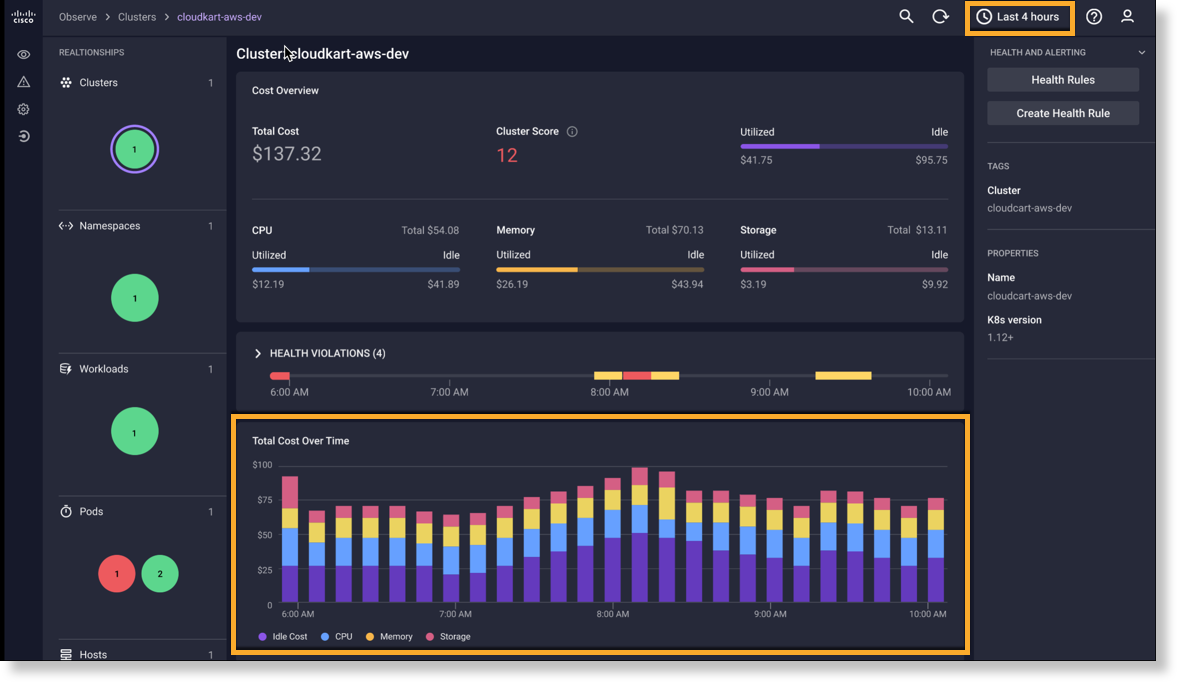This screenshot has height=682, width=1177.
Task: Select the green Namespaces health circle
Action: 135,298
